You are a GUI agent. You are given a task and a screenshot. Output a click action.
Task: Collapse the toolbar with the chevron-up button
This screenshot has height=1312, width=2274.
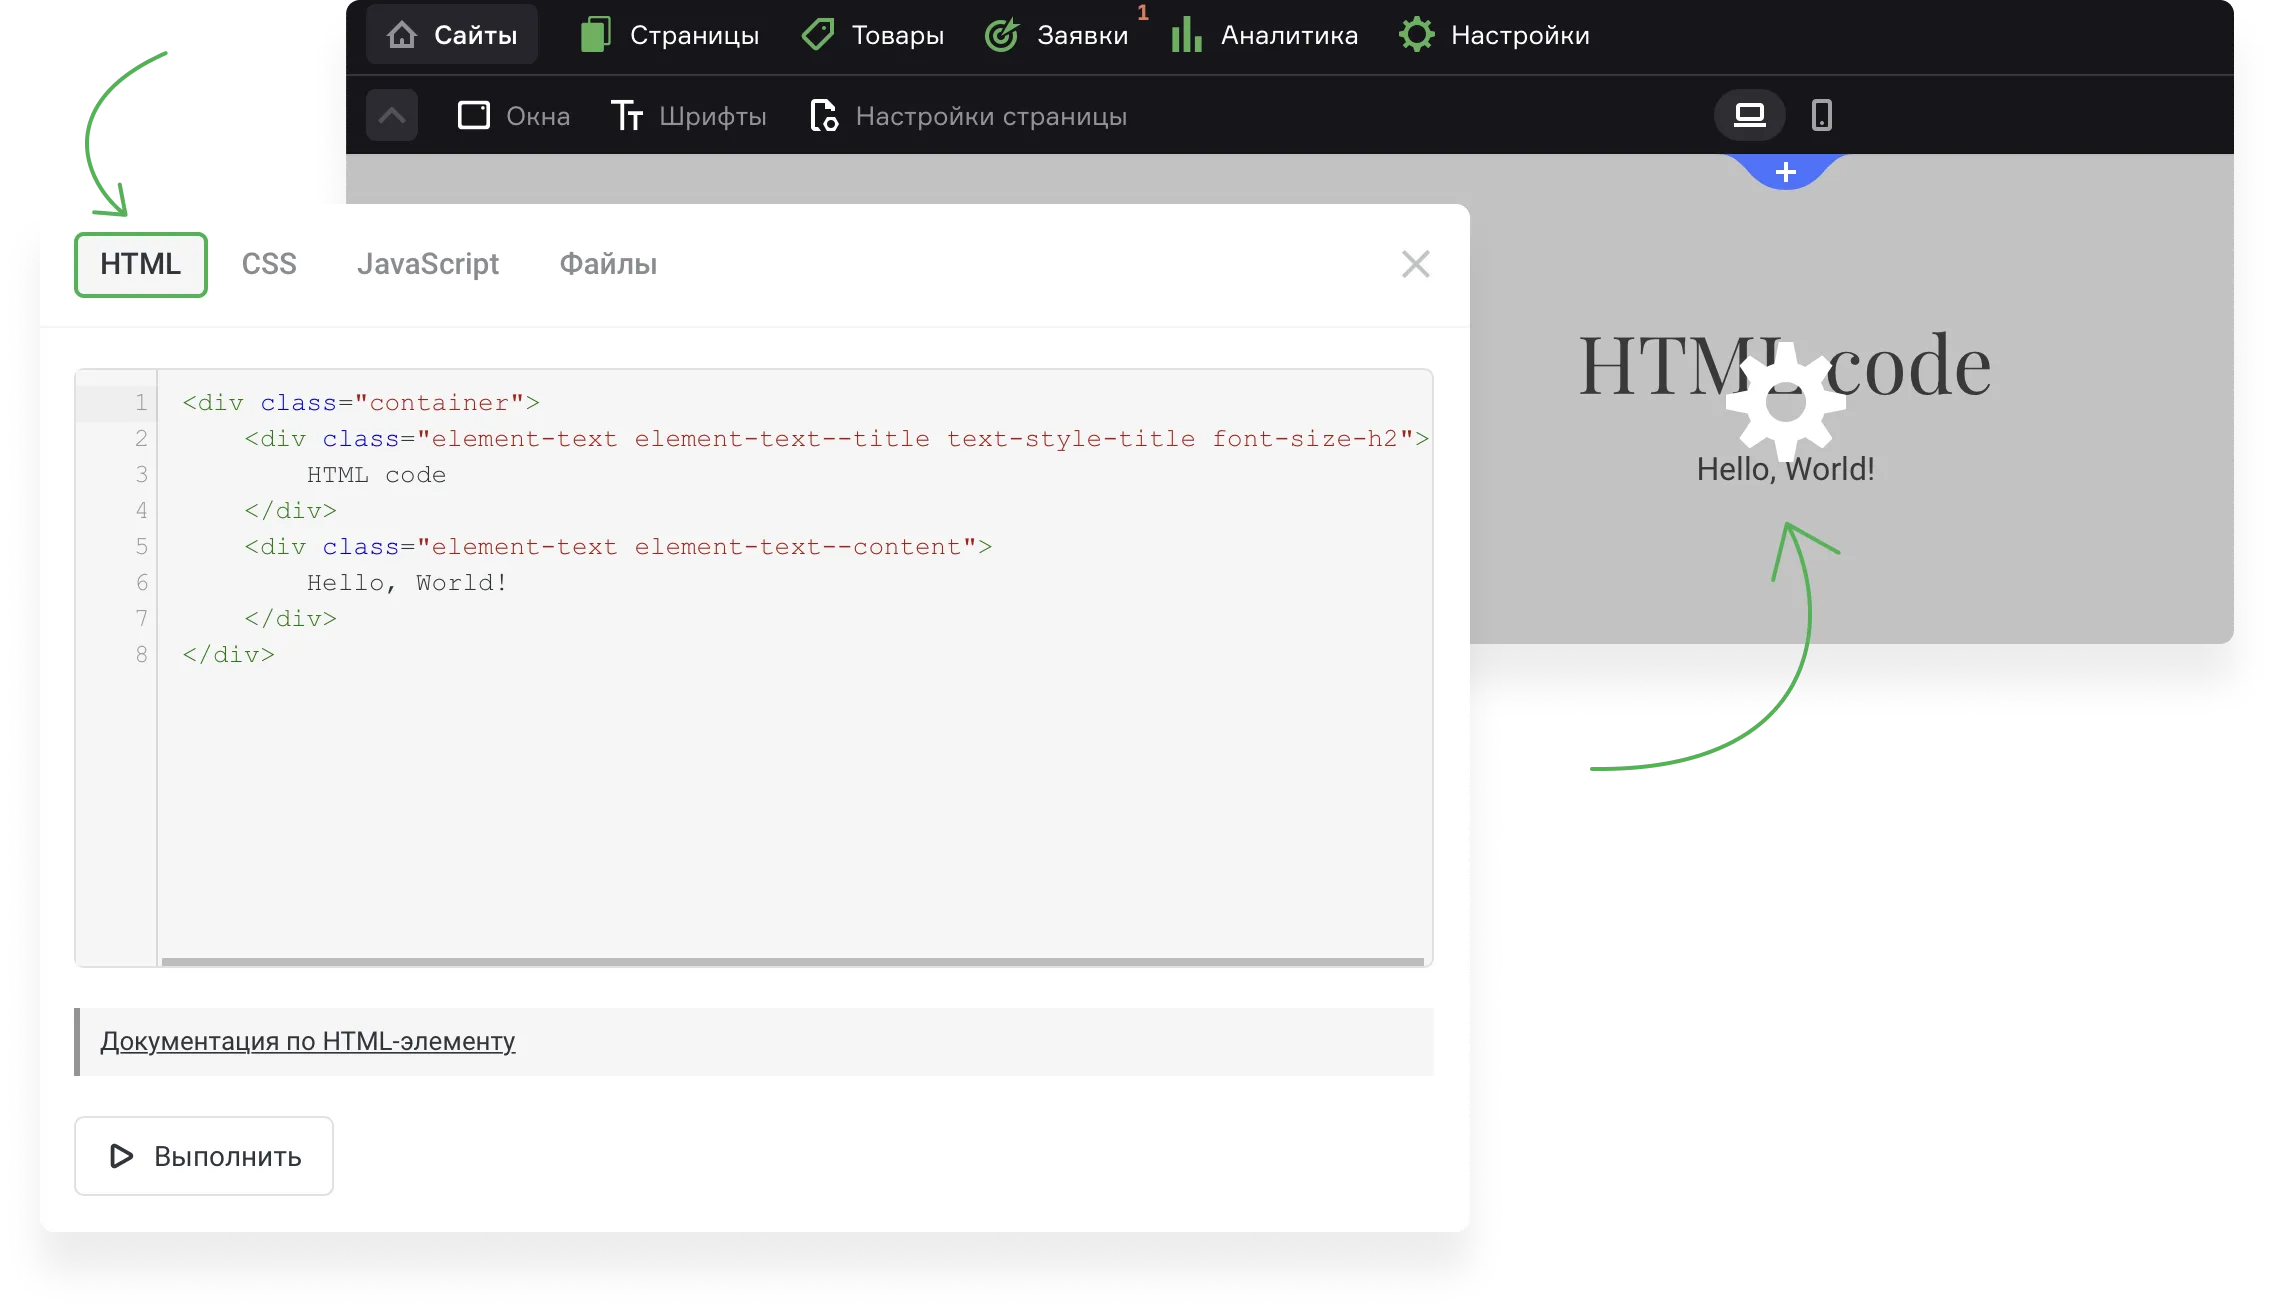[392, 115]
